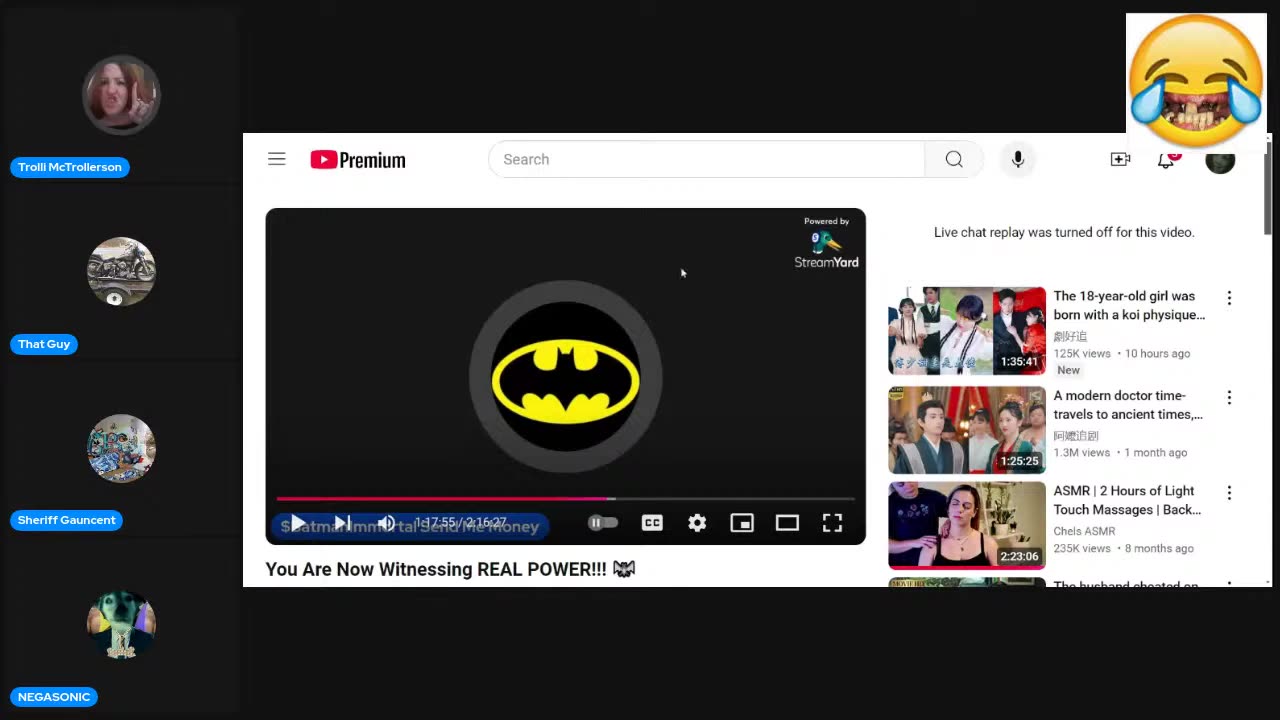Visit the Chels ASMR channel
Viewport: 1280px width, 720px height.
pyautogui.click(x=1084, y=531)
